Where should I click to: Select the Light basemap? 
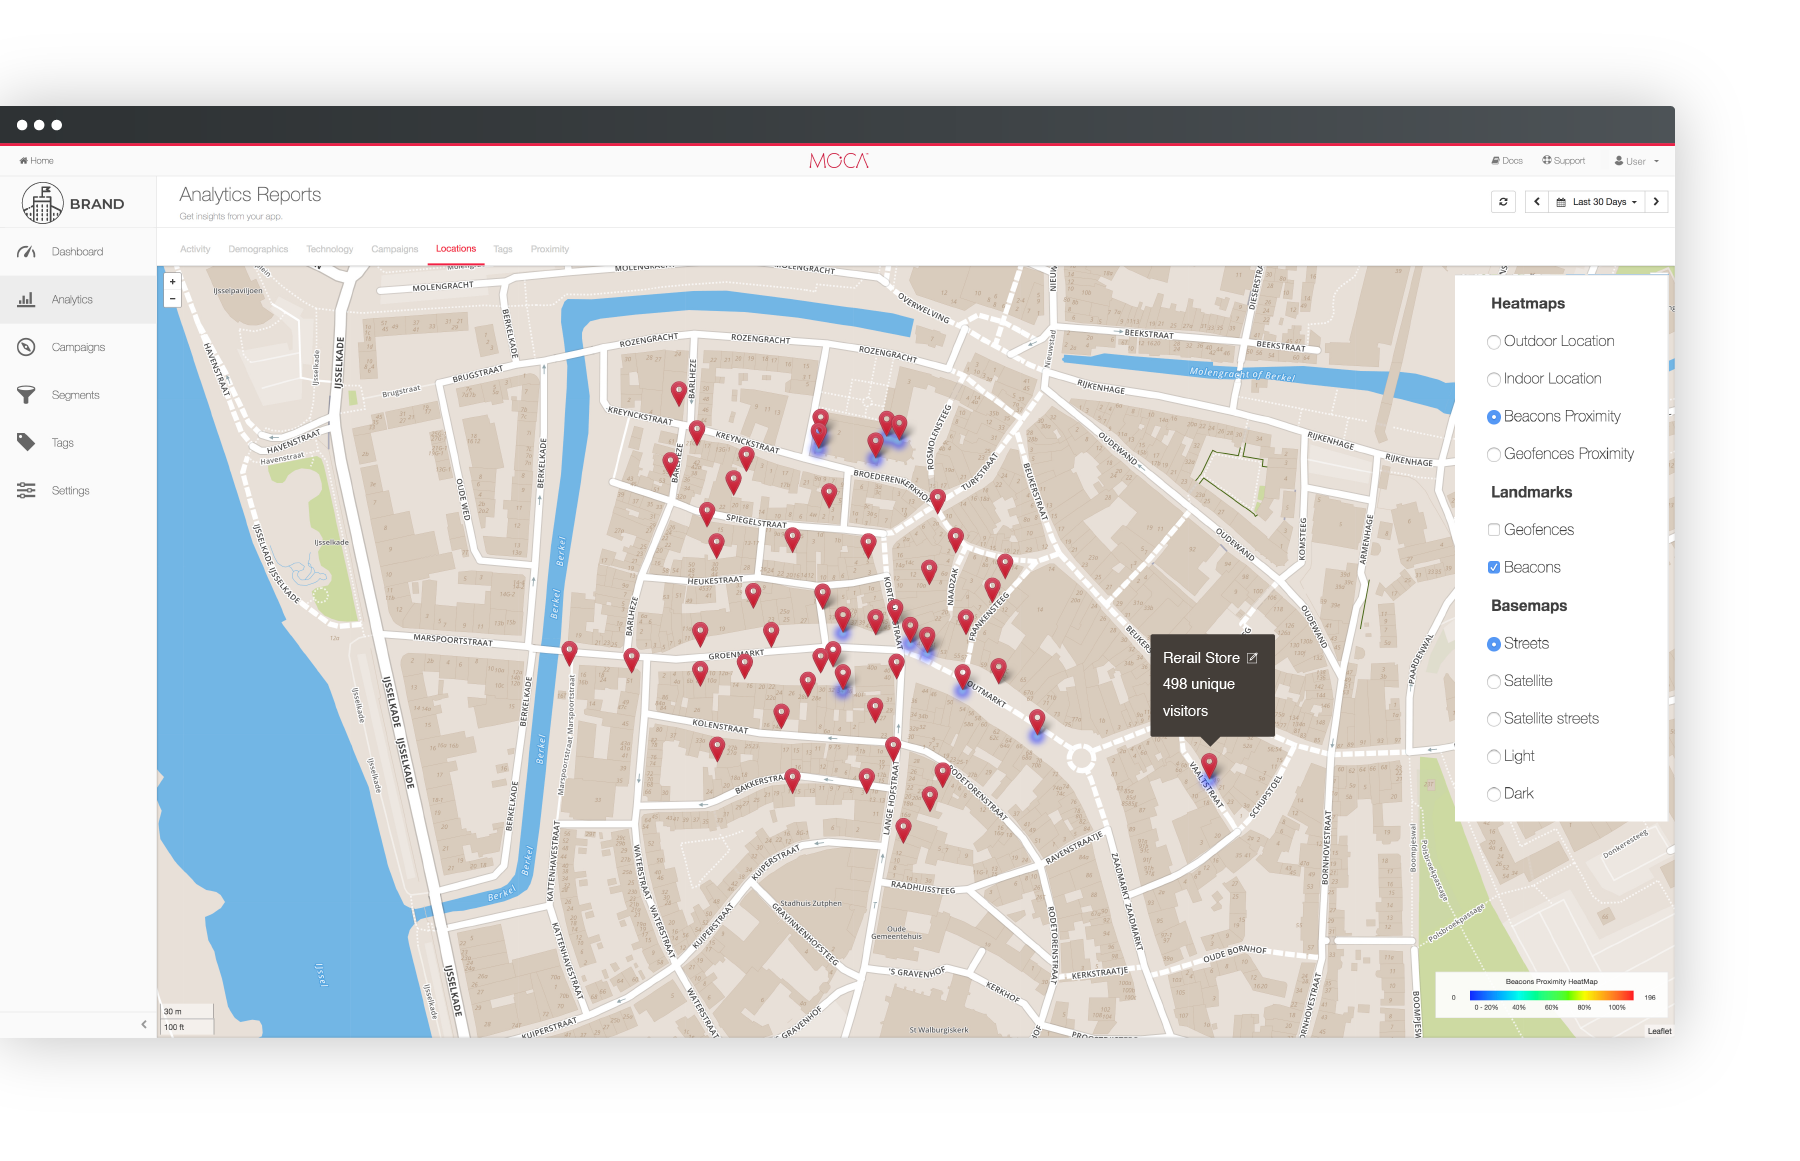pos(1494,757)
